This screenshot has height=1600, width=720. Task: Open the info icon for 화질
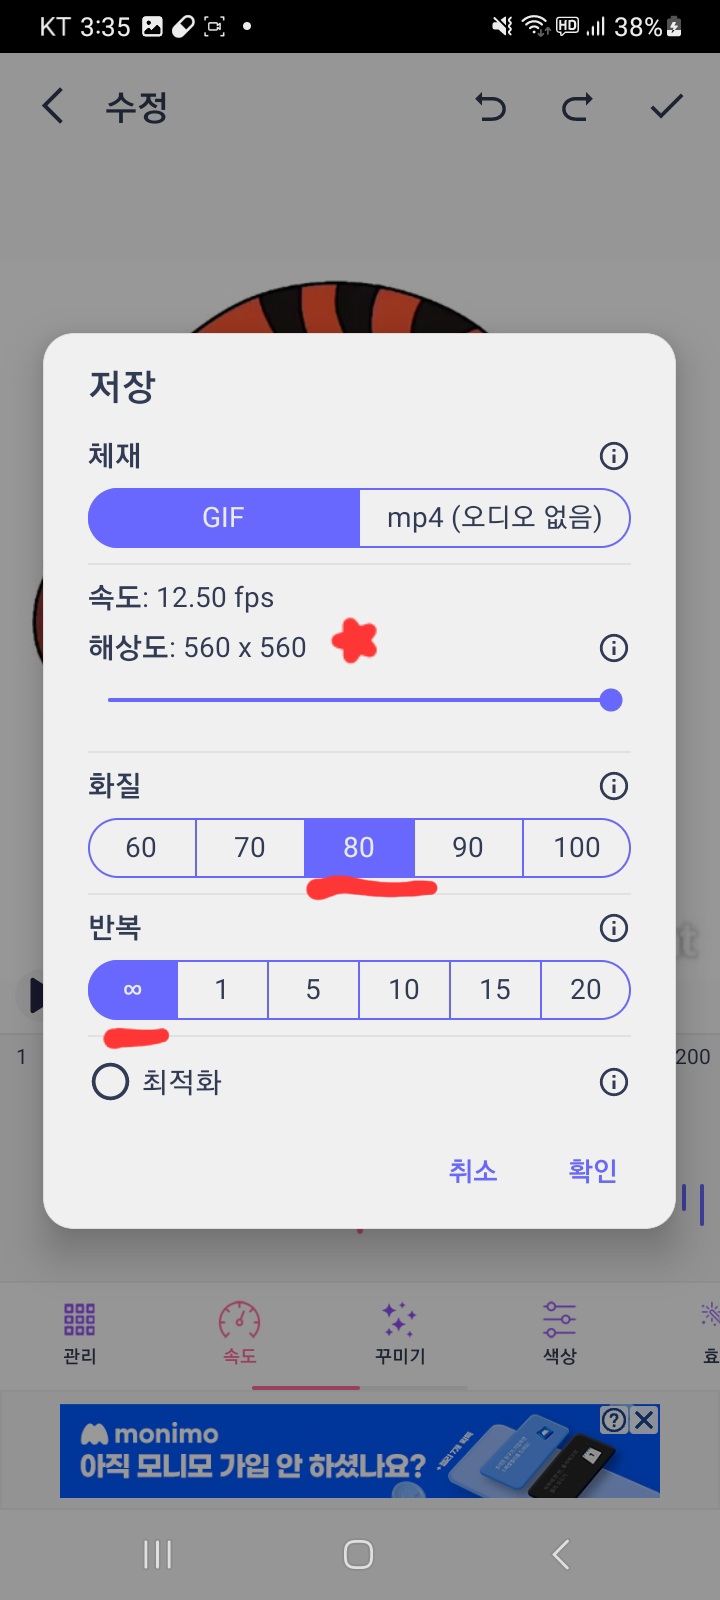613,786
